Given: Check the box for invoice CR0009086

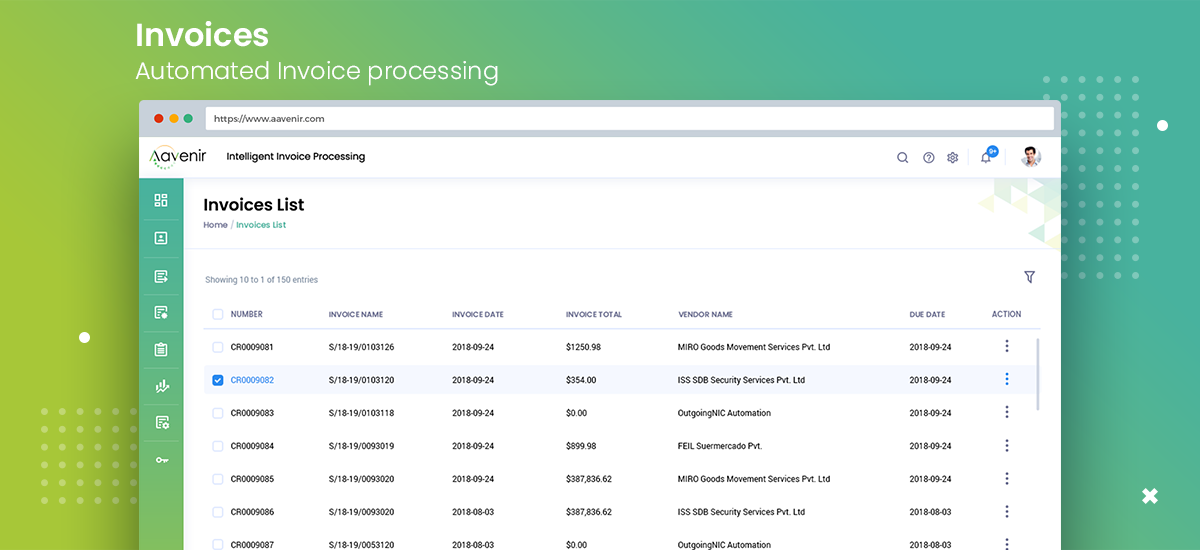Looking at the screenshot, I should point(218,512).
